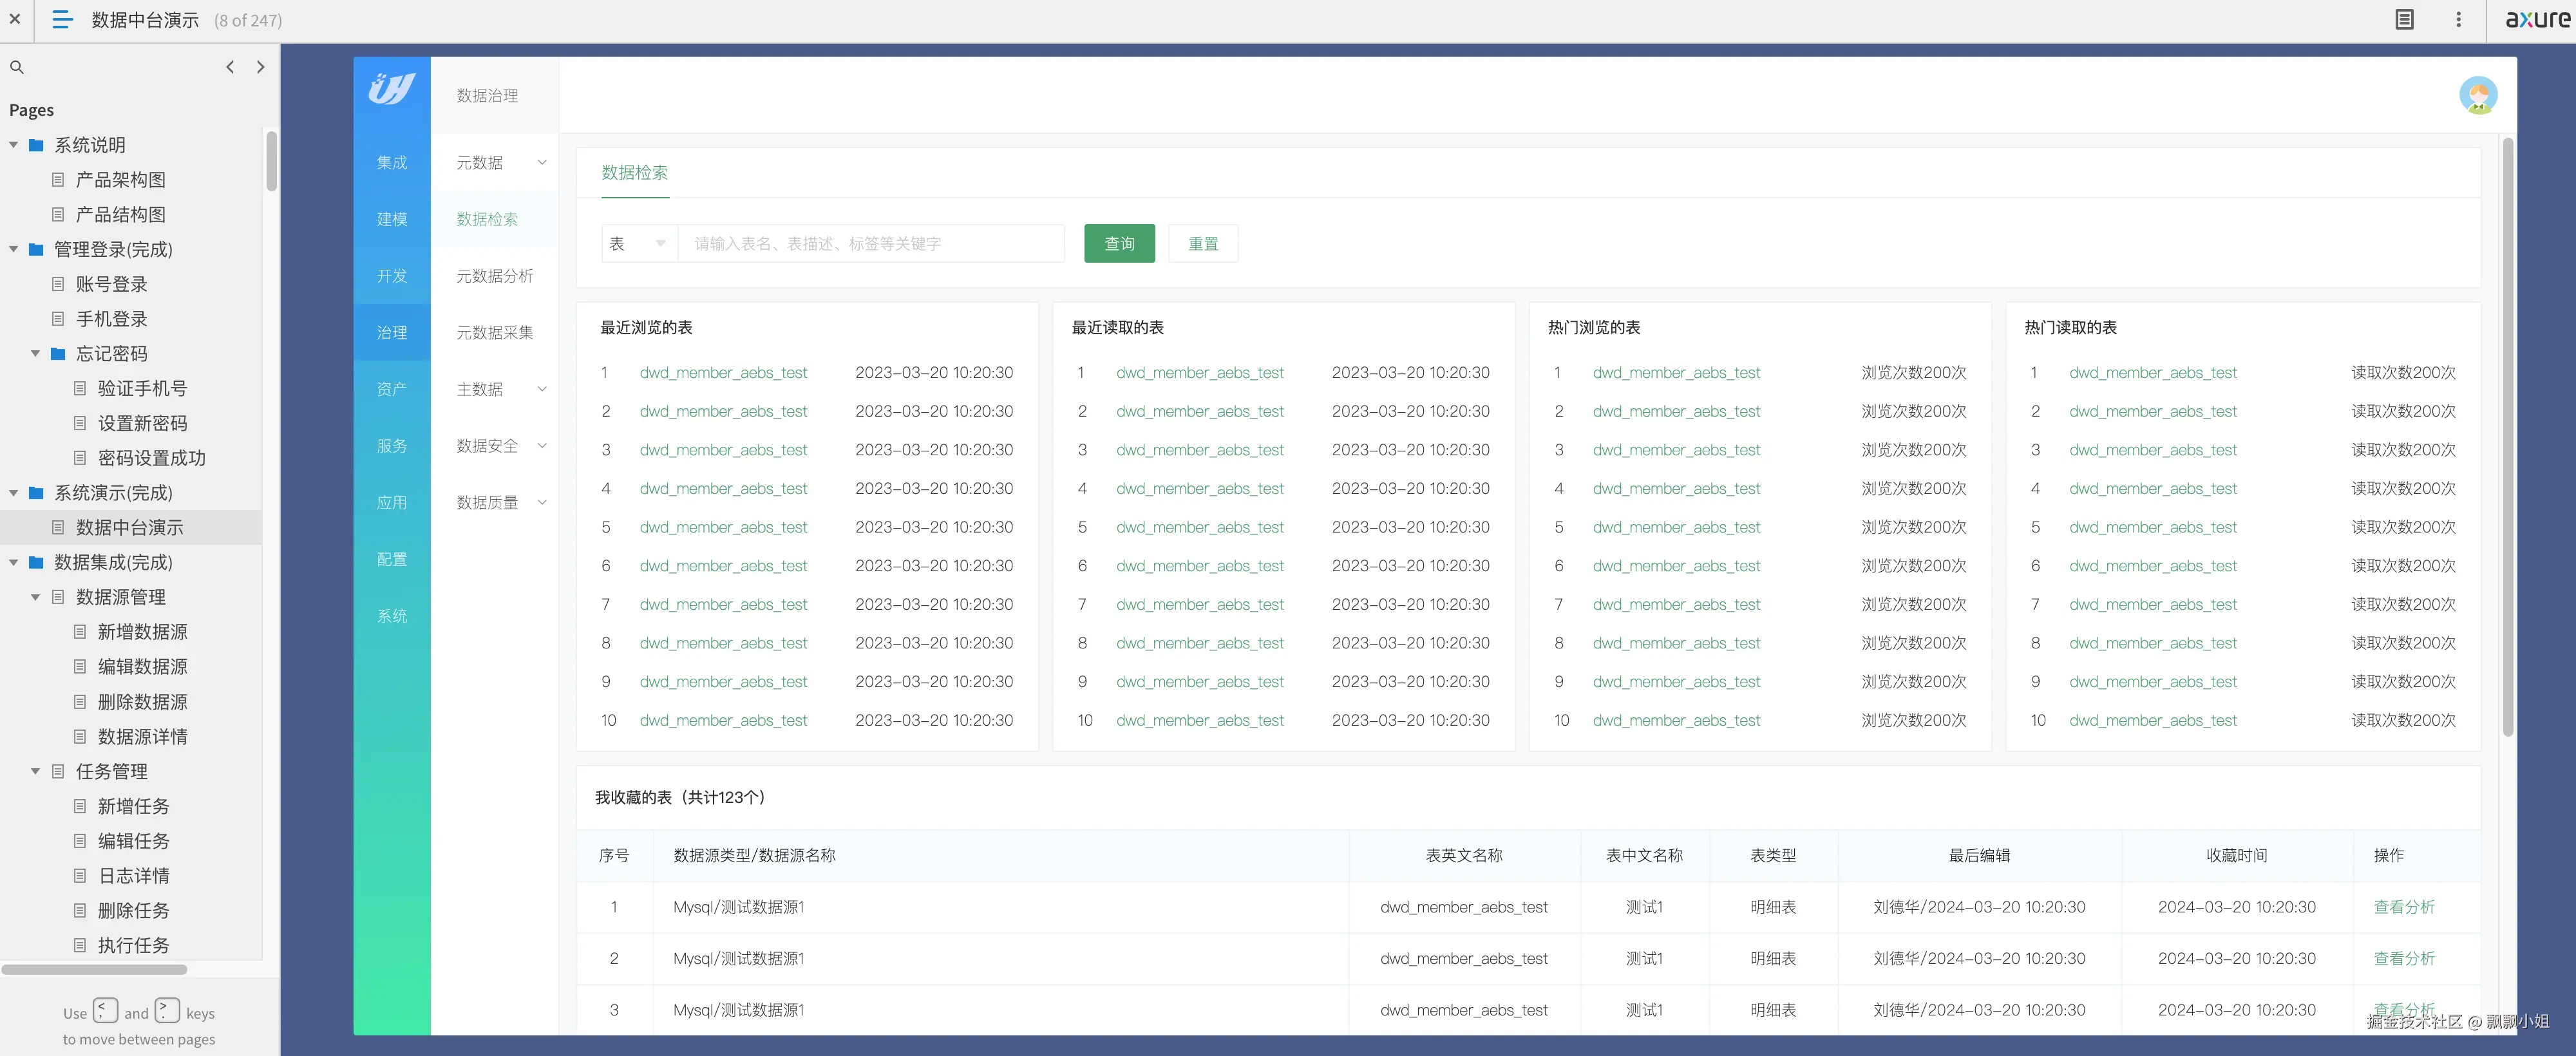Collapse the 管理登录(完成) folder in tree

click(x=13, y=249)
